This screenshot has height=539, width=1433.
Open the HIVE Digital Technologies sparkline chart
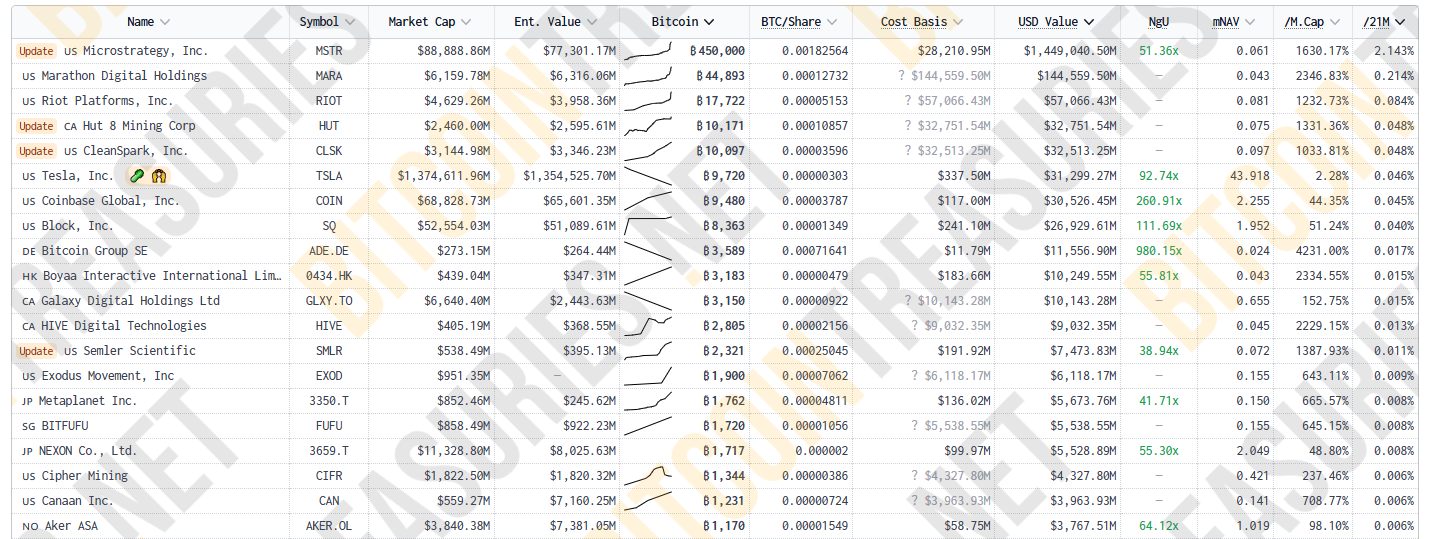(x=648, y=326)
